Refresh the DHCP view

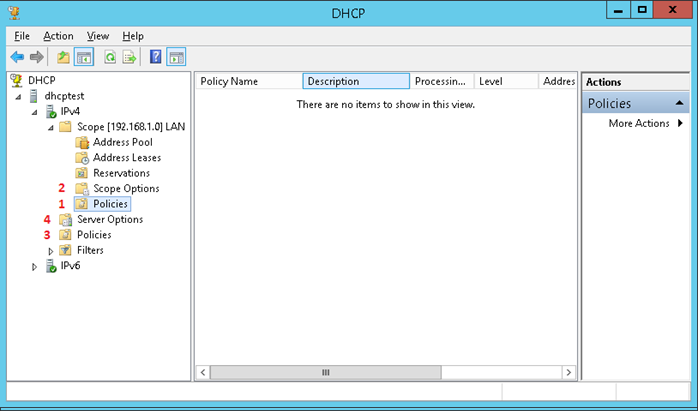(110, 57)
